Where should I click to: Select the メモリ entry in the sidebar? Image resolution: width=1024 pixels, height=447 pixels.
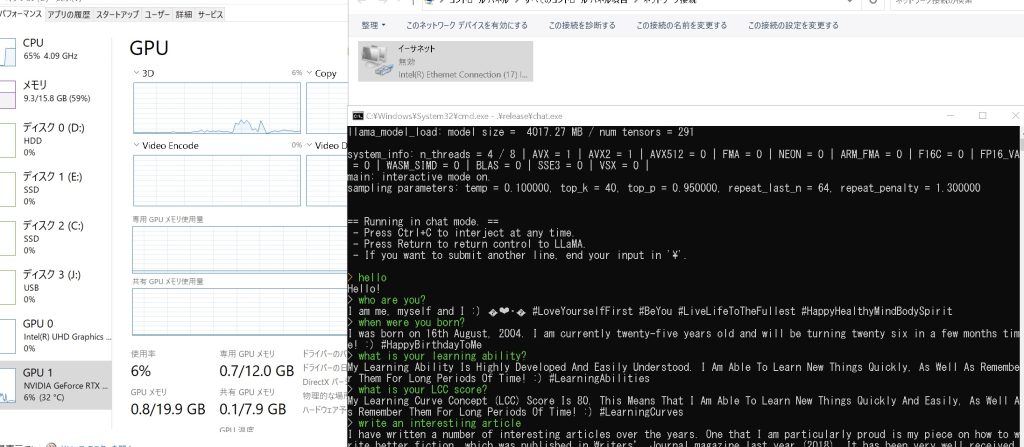56,92
